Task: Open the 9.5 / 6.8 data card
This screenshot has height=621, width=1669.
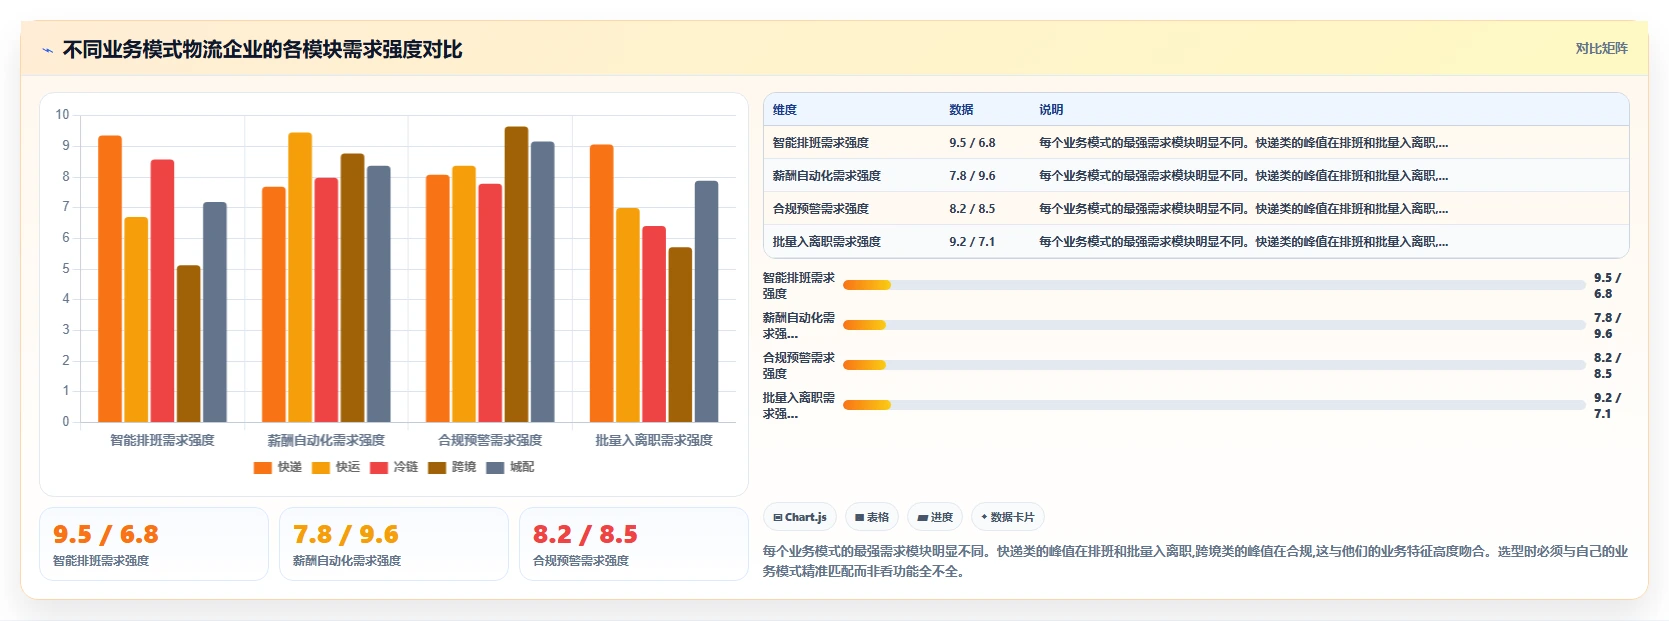Action: [x=154, y=544]
